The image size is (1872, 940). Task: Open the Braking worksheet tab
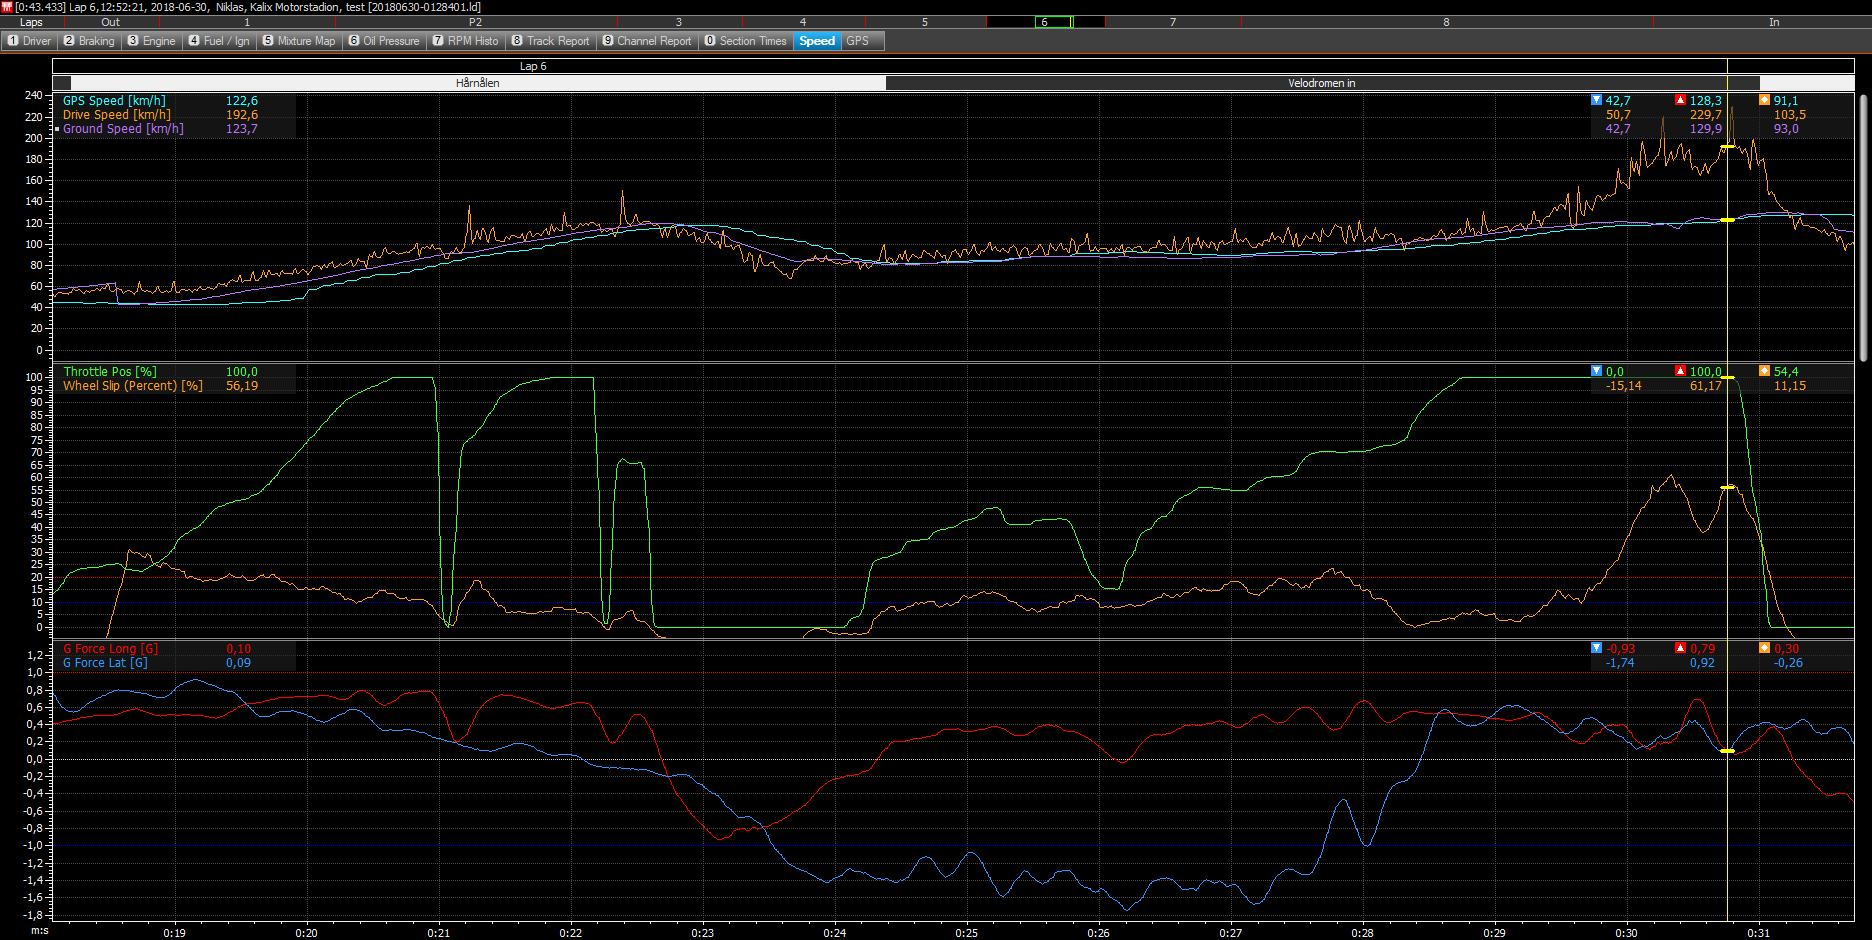click(89, 41)
